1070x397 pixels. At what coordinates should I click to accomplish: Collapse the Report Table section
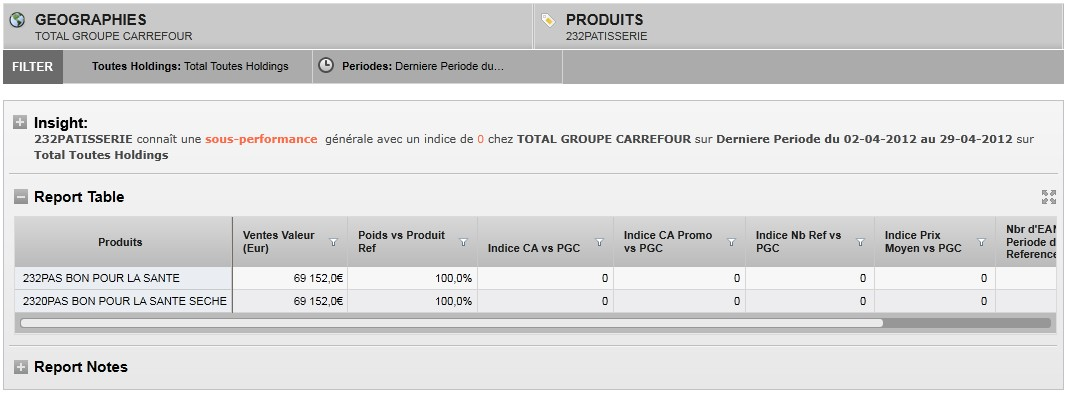(21, 197)
